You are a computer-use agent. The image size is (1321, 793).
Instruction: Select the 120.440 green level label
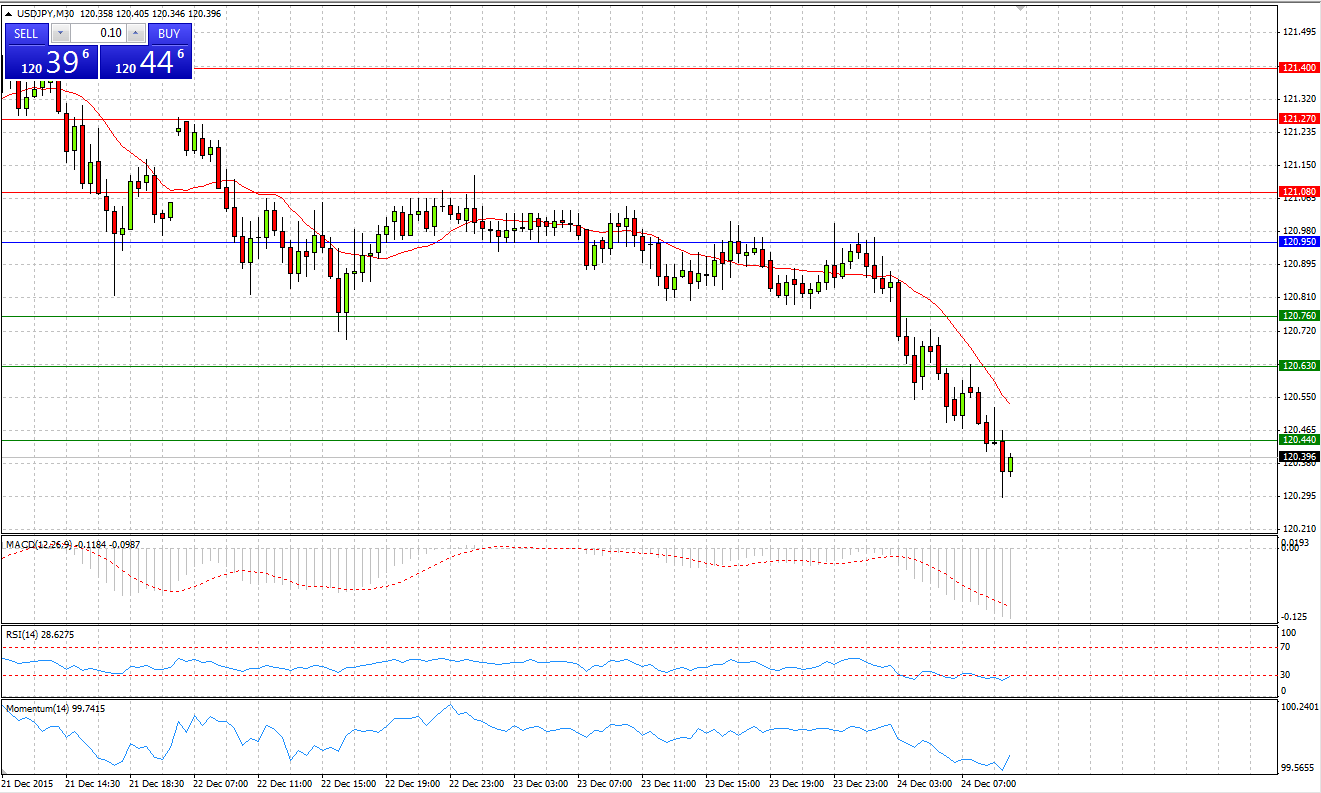1299,439
